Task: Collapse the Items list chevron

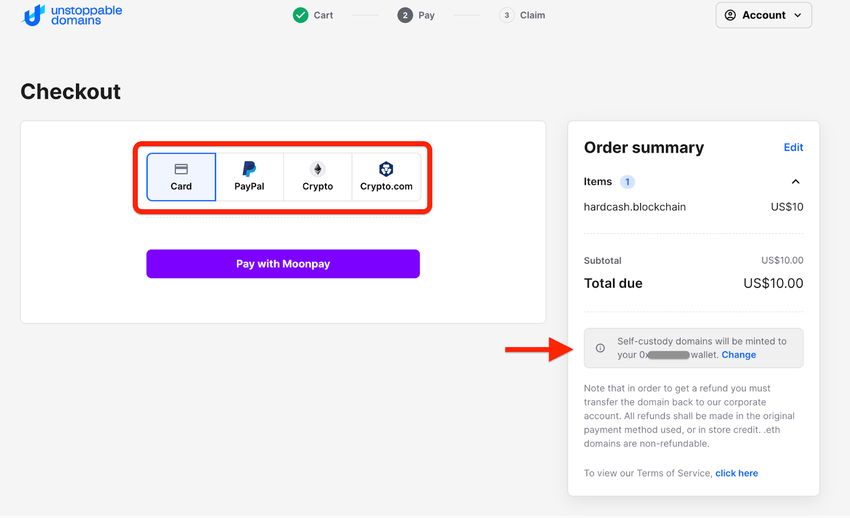Action: point(795,182)
